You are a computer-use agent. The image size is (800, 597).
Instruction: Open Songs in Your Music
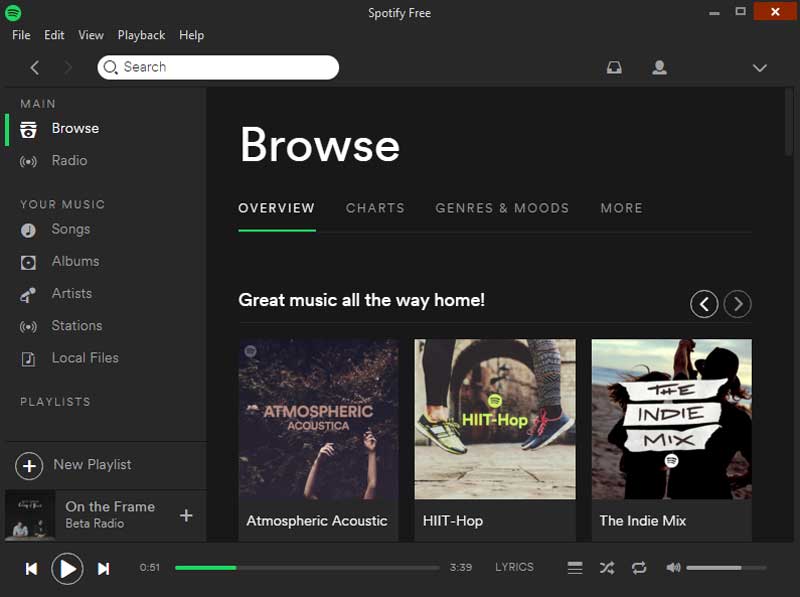coord(70,230)
